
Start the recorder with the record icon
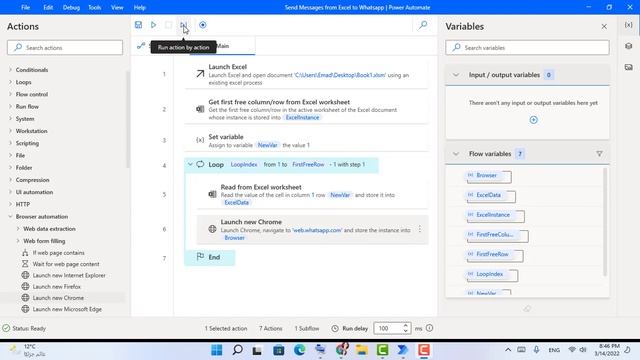pos(202,25)
